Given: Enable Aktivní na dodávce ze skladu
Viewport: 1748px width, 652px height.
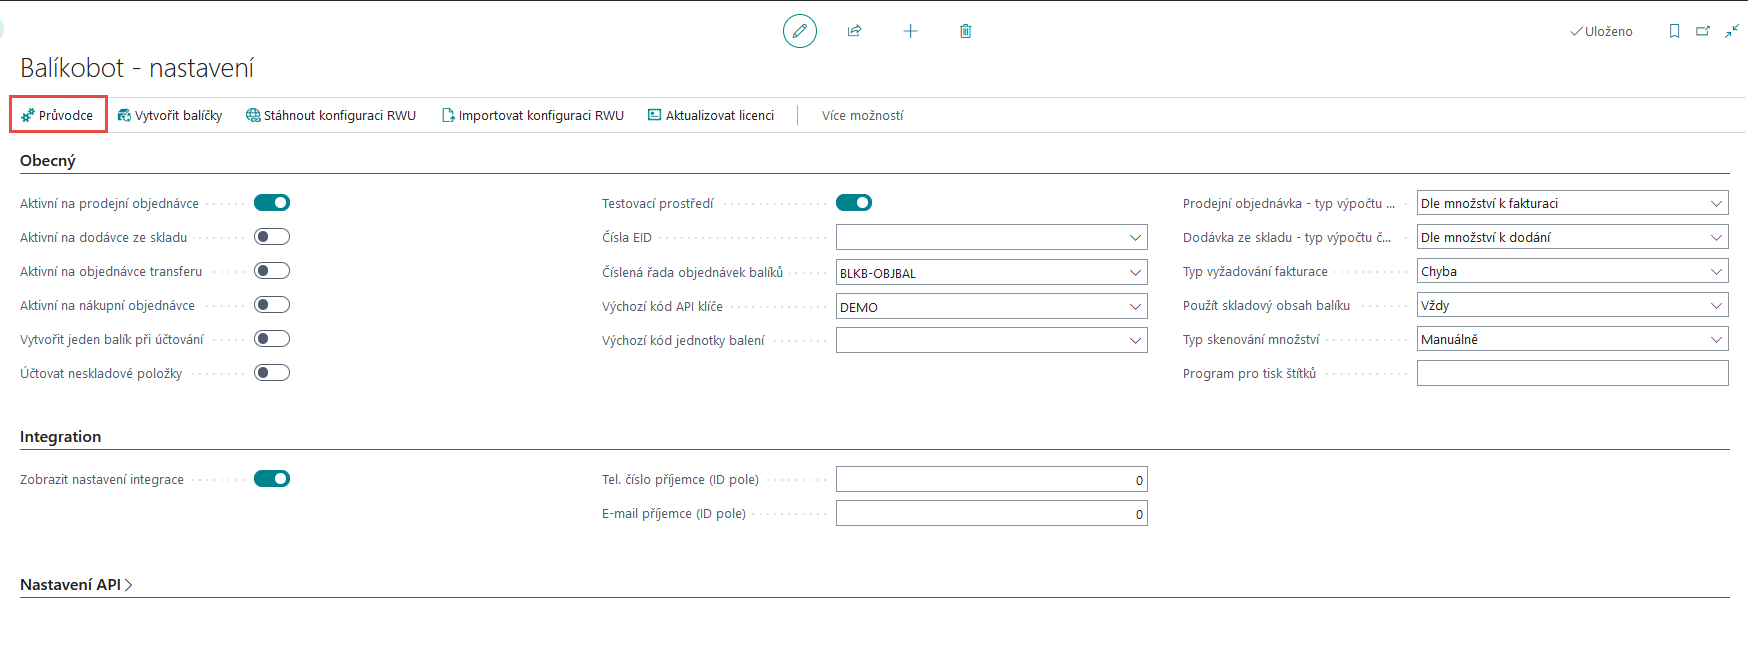Looking at the screenshot, I should 271,237.
